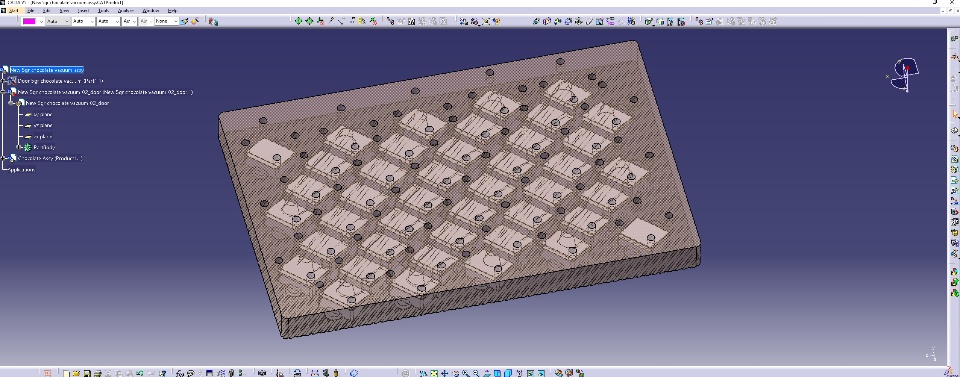The image size is (960, 377).
Task: Click the Save icon in bottom toolbar
Action: click(x=88, y=373)
